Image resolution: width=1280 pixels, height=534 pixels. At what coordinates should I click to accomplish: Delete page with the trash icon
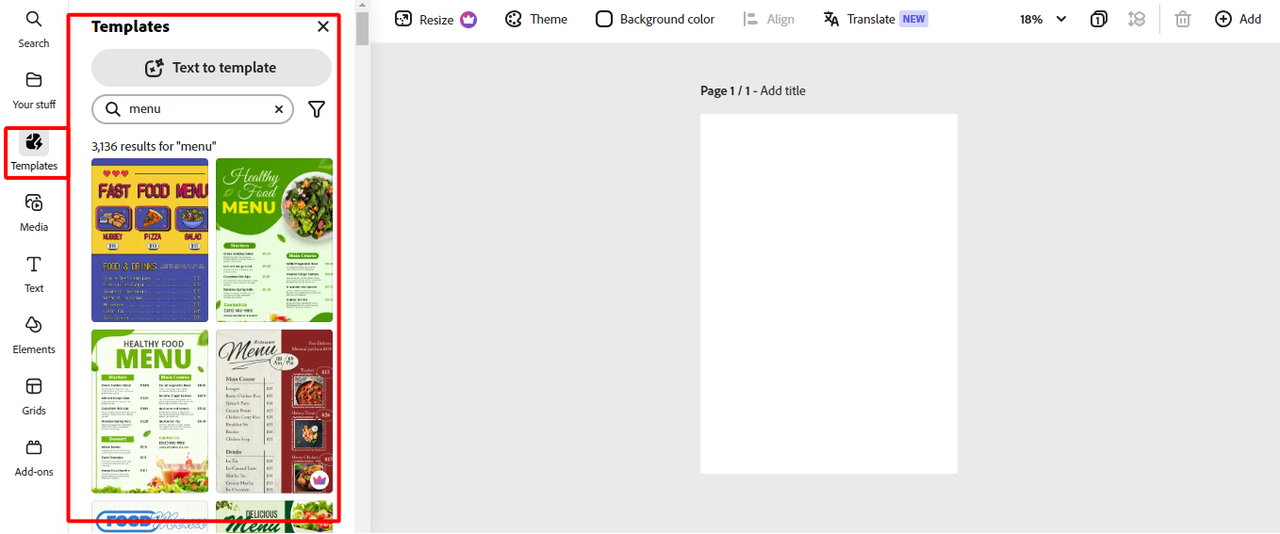tap(1183, 19)
